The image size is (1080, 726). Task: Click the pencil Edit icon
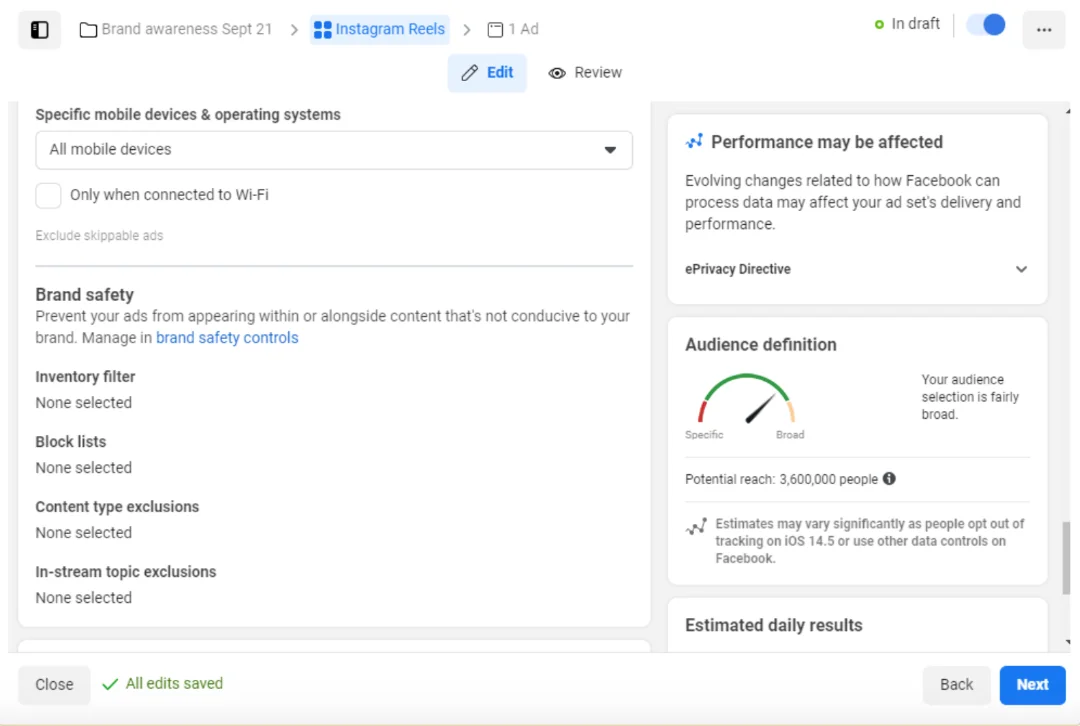point(470,73)
